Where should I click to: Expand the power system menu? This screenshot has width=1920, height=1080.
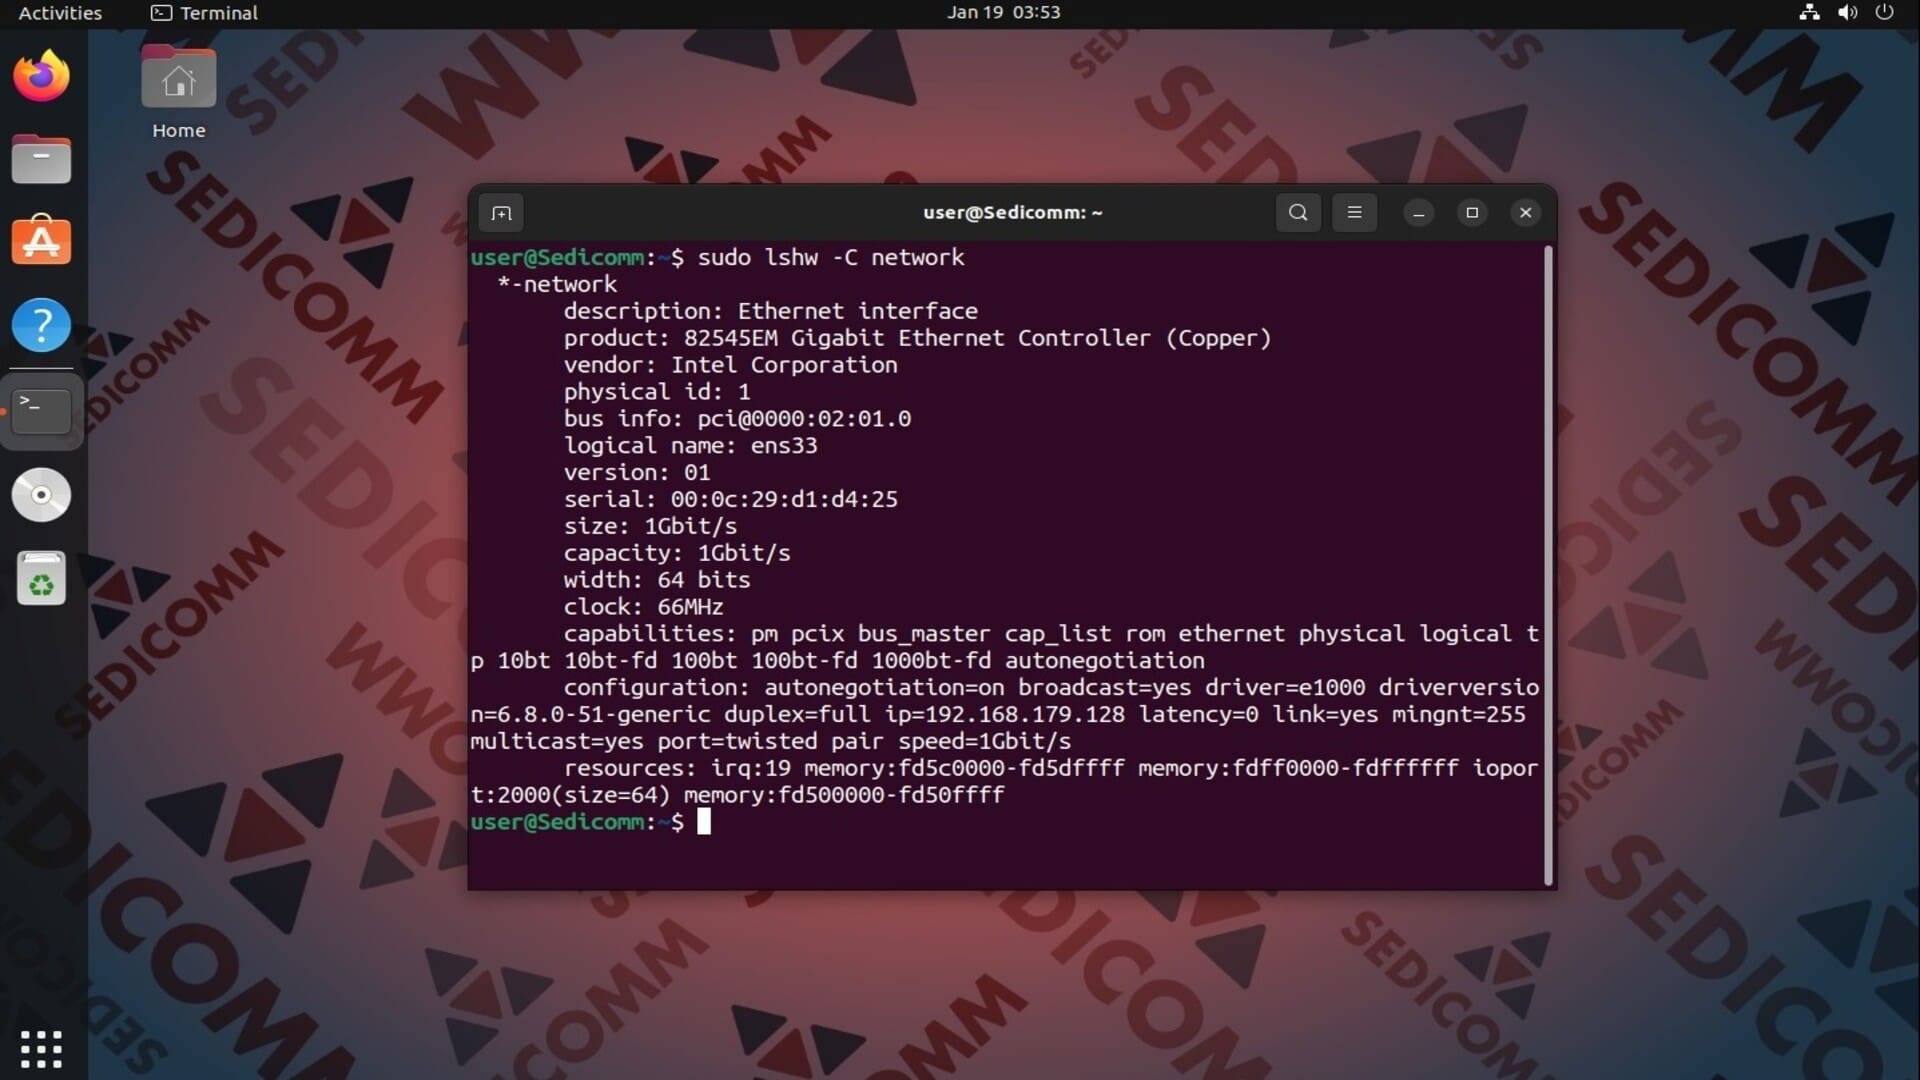click(x=1884, y=13)
